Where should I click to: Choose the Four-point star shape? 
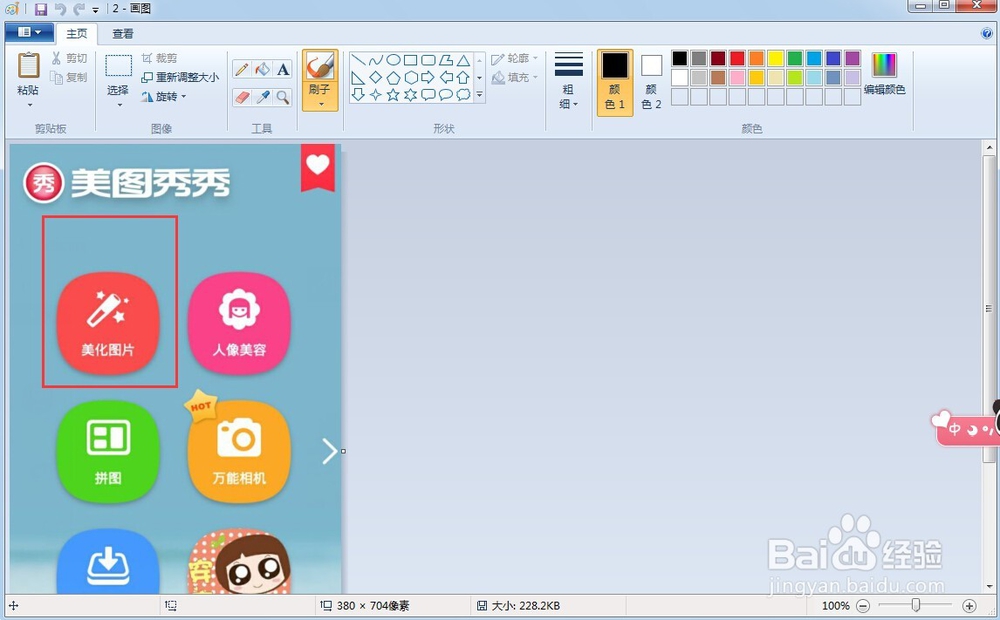point(376,94)
